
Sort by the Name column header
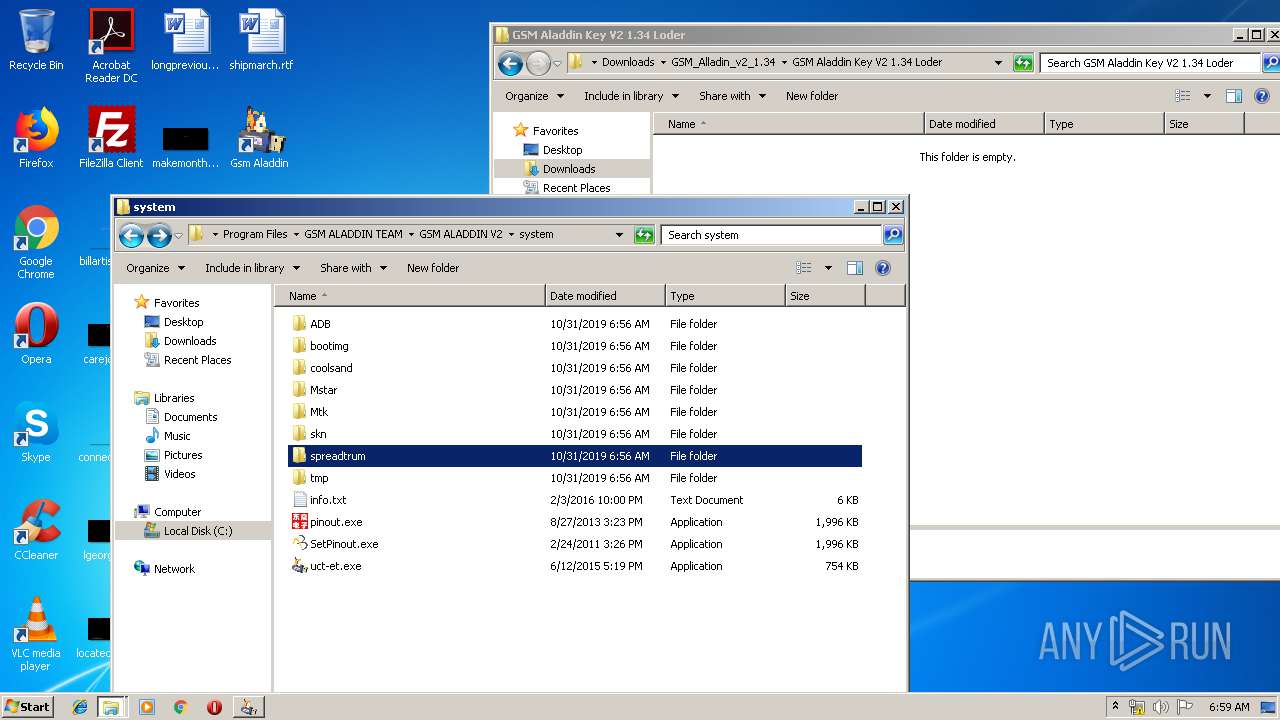(x=410, y=296)
